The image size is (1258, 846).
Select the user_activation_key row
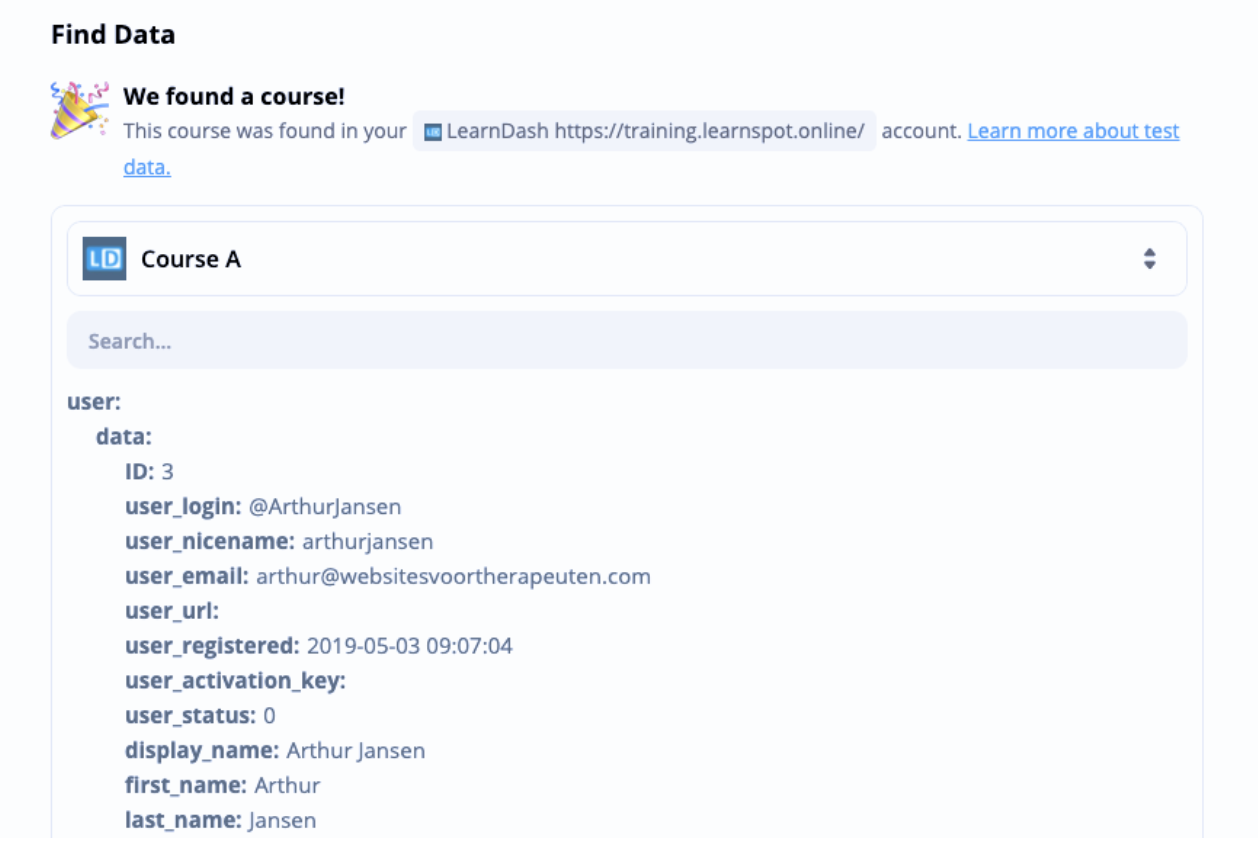(x=235, y=681)
